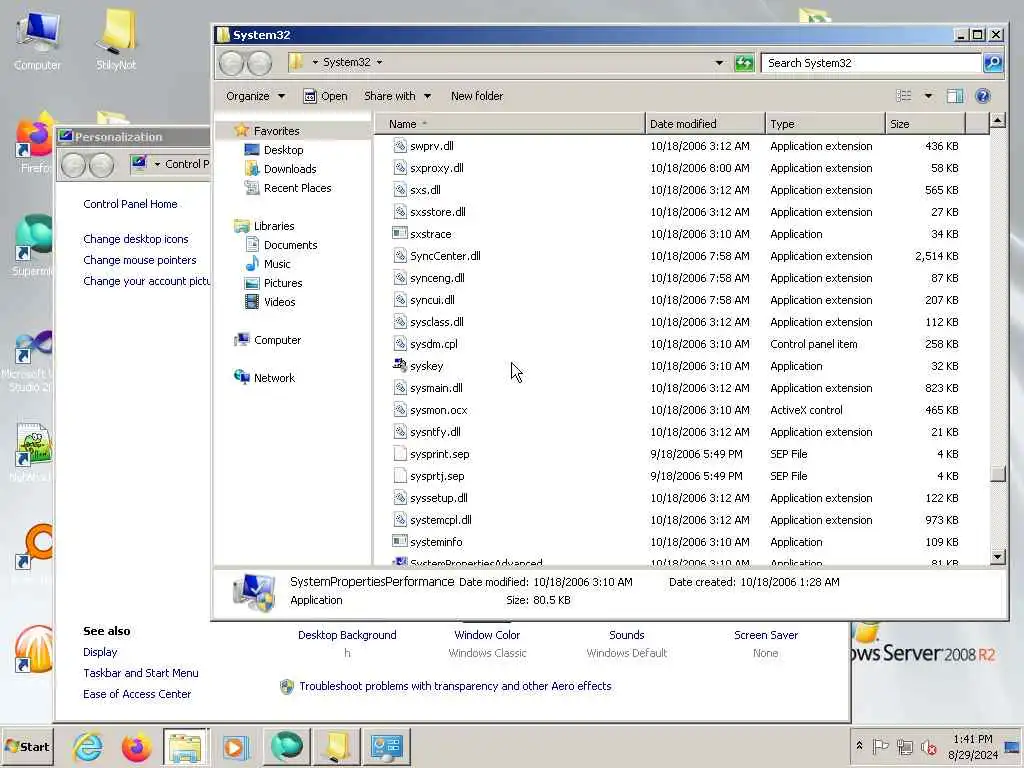This screenshot has height=768, width=1024.
Task: Sort by the Type column header
Action: [825, 124]
